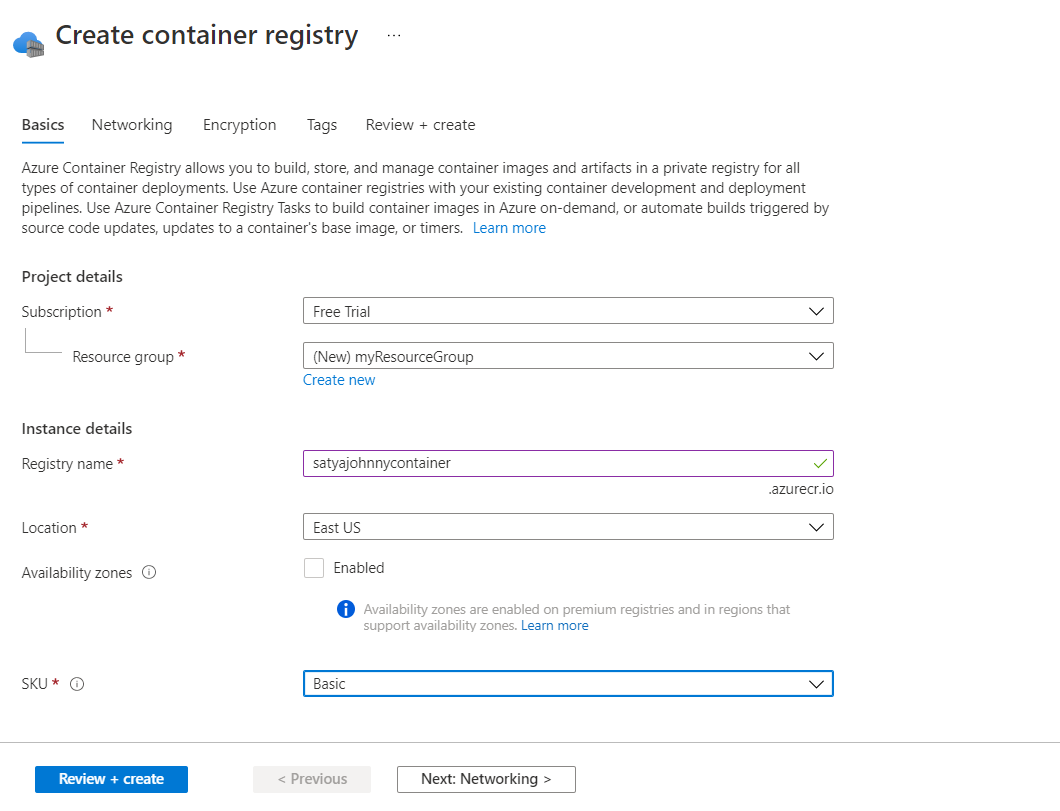Switch to the Encryption tab
The width and height of the screenshot is (1060, 811).
click(x=239, y=125)
